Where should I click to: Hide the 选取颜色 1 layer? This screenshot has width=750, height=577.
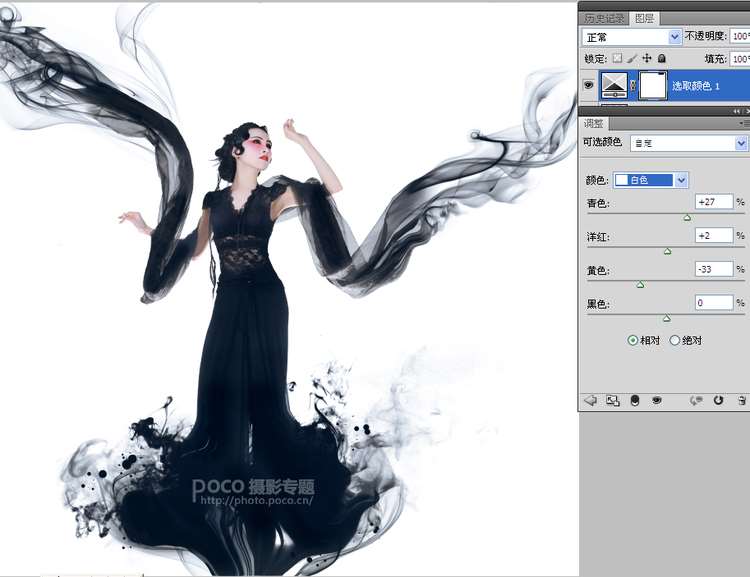pyautogui.click(x=588, y=86)
